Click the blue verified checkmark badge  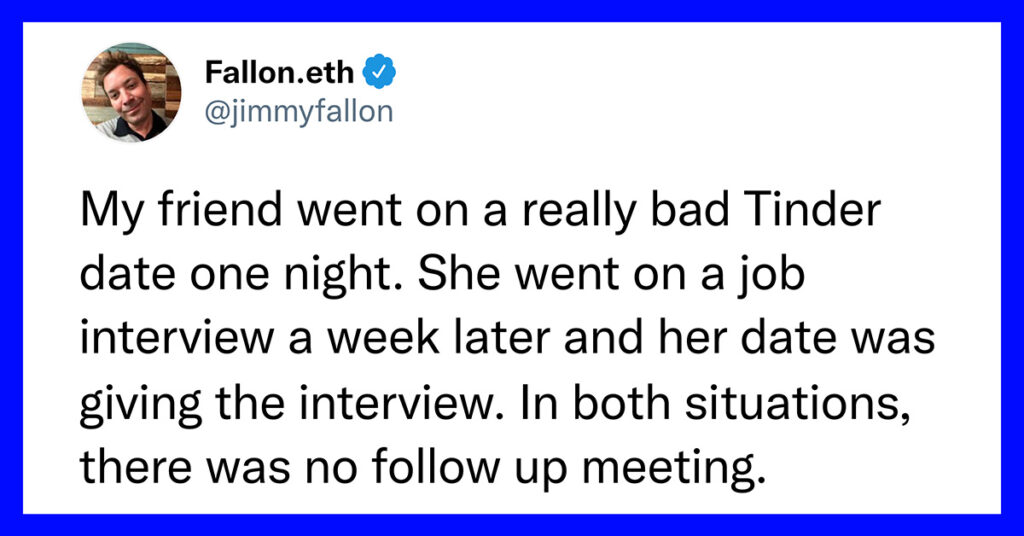click(379, 72)
